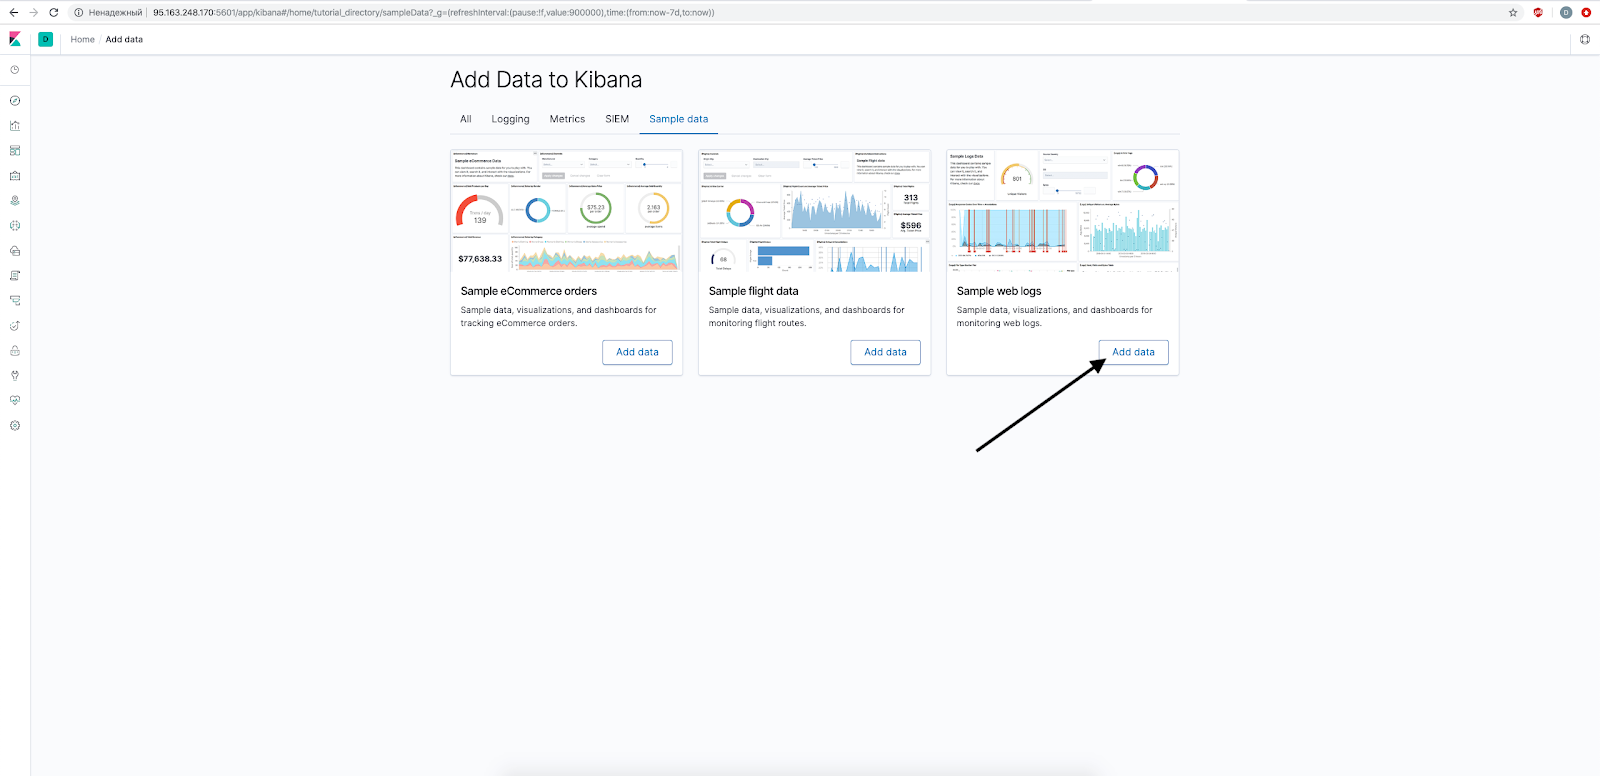Click the browser address bar URL
Screen dimensions: 1600x776
pos(434,13)
